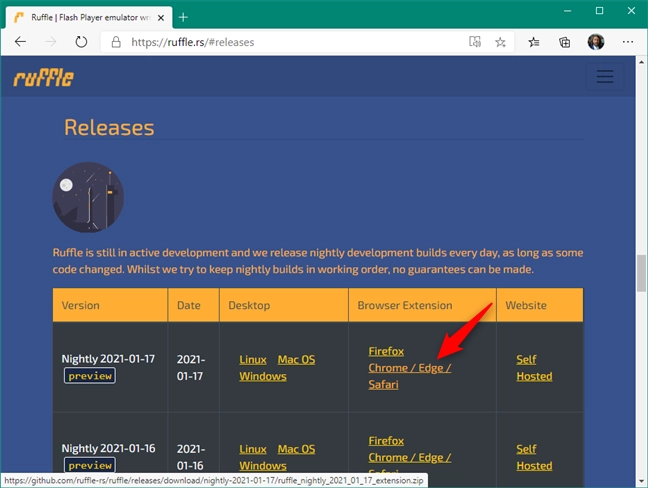Image resolution: width=648 pixels, height=488 pixels.
Task: Expand the hamburger navigation menu
Action: pyautogui.click(x=605, y=76)
